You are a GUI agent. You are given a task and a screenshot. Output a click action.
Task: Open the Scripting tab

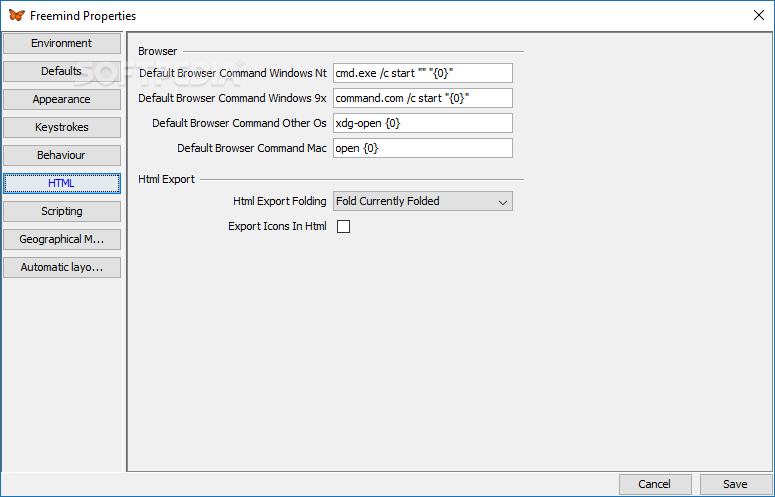tap(62, 211)
